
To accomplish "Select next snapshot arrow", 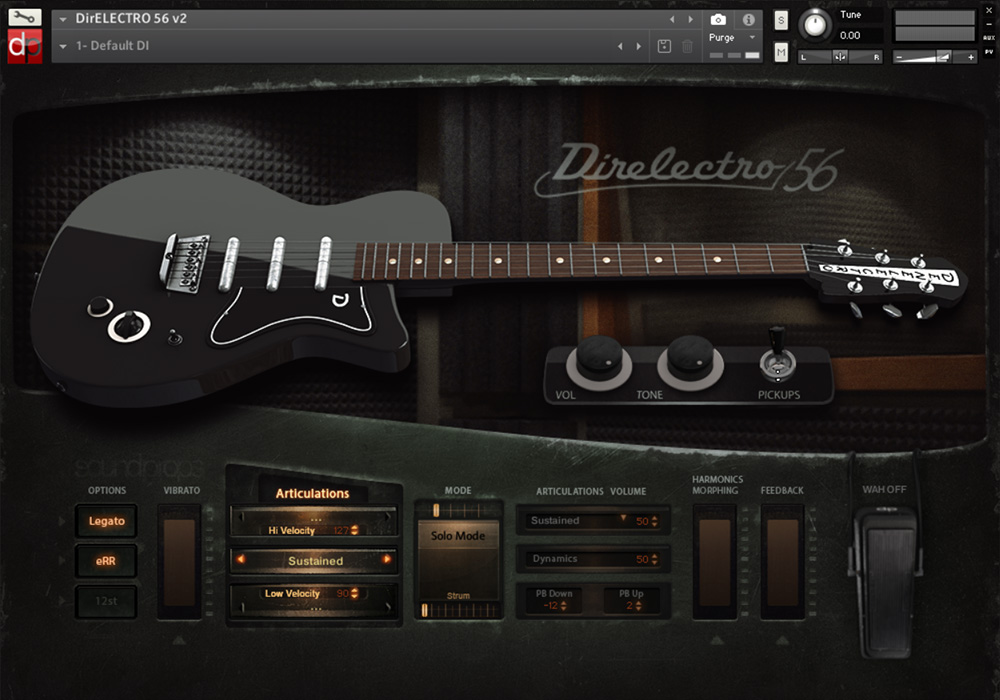I will tap(638, 46).
